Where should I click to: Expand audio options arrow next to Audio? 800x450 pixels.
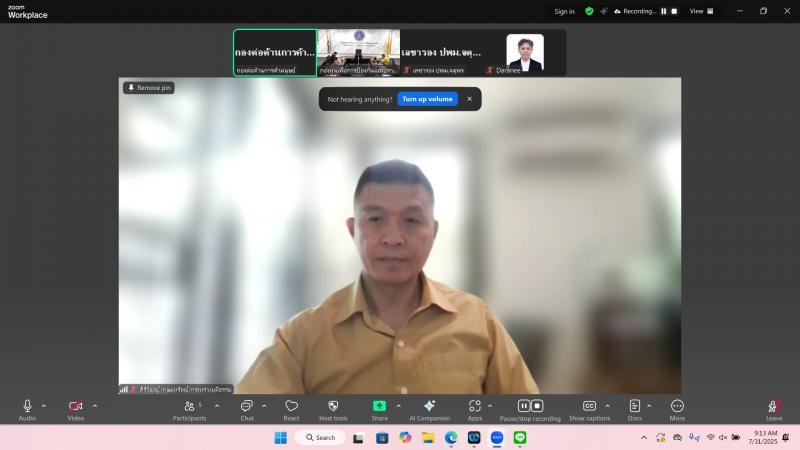coord(44,406)
